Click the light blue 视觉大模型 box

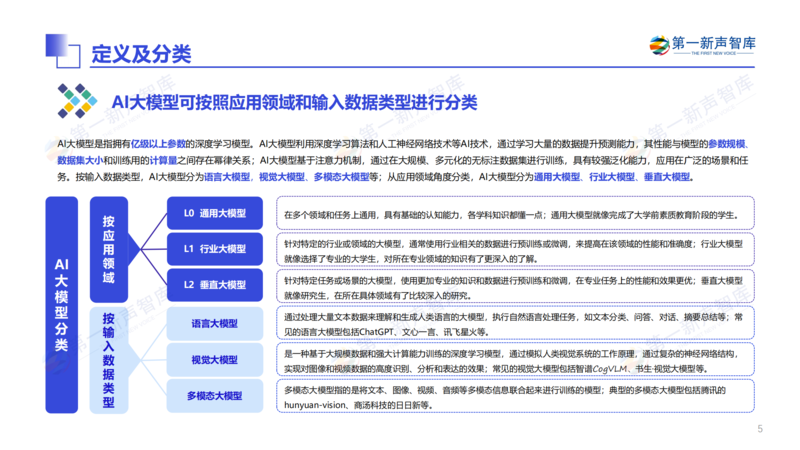tap(215, 360)
